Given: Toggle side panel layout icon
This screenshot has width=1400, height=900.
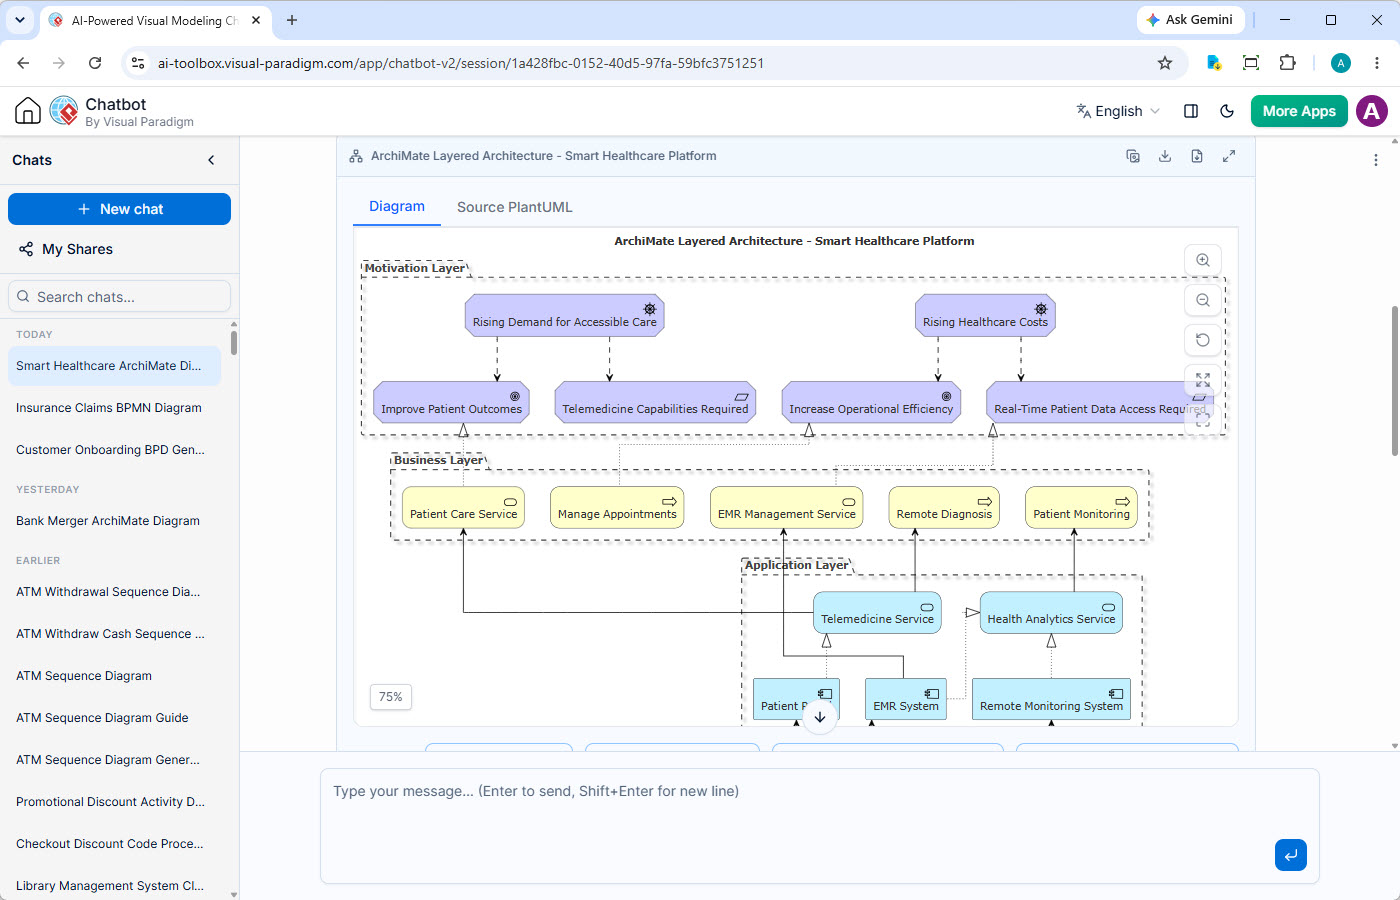Looking at the screenshot, I should (x=1191, y=111).
